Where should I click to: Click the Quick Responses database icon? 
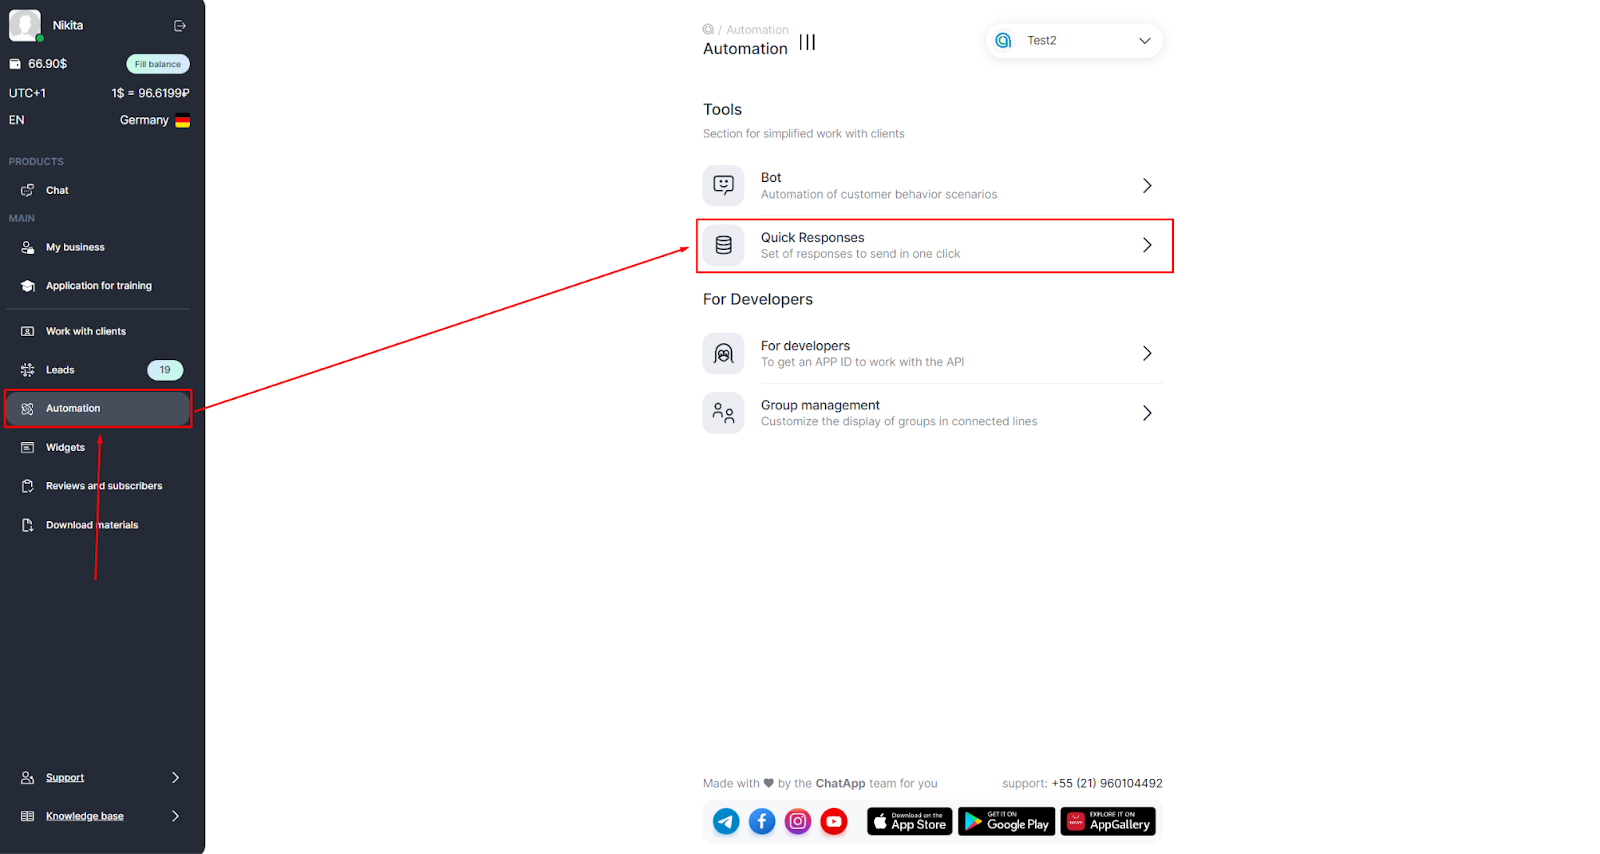click(x=723, y=245)
